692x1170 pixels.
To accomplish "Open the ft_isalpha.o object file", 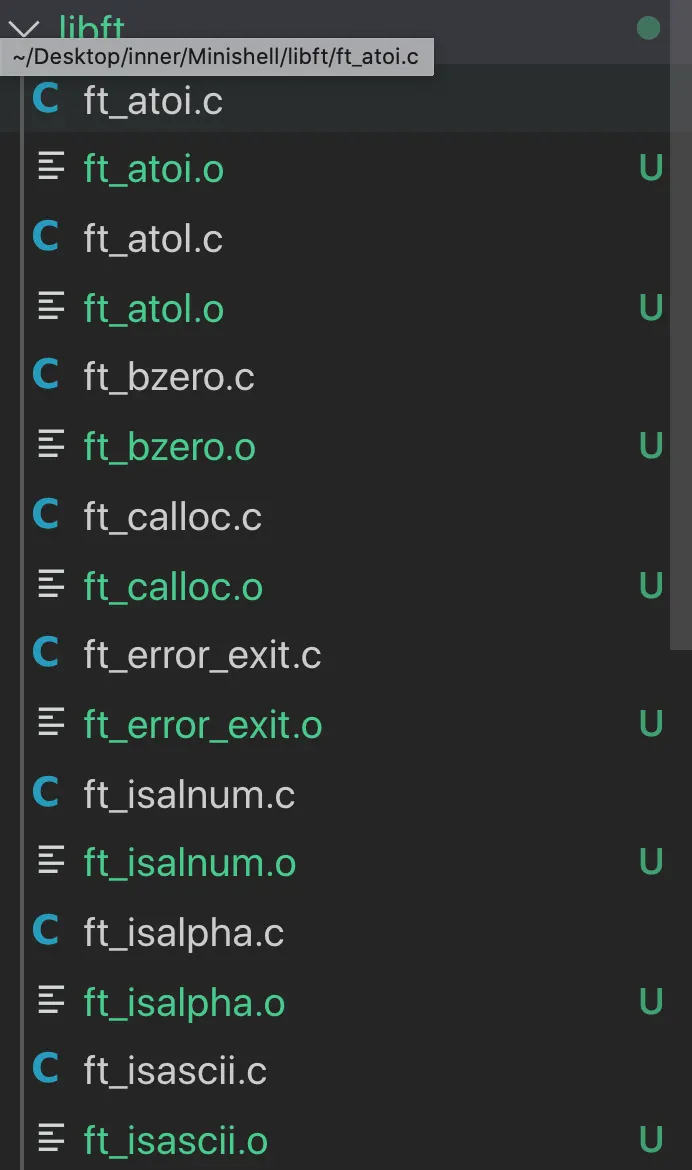I will click(184, 1003).
